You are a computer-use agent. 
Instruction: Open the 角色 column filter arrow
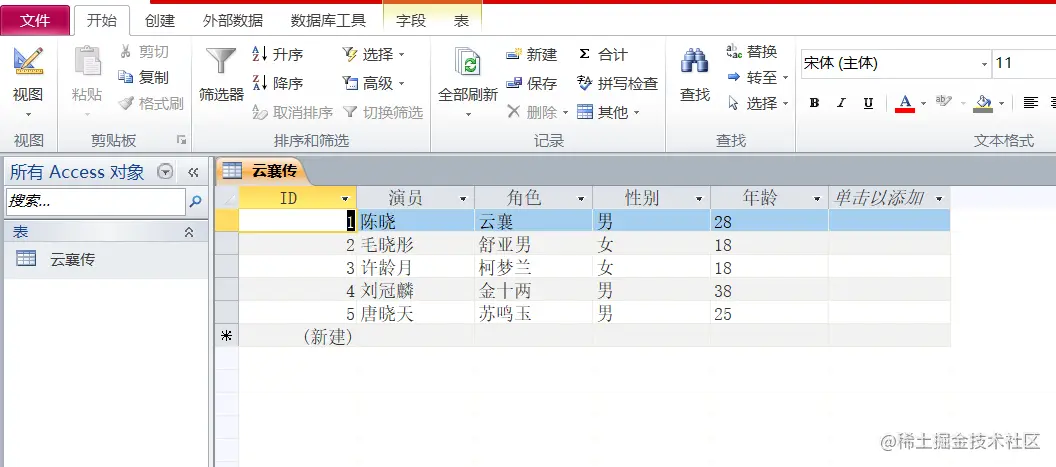[581, 199]
